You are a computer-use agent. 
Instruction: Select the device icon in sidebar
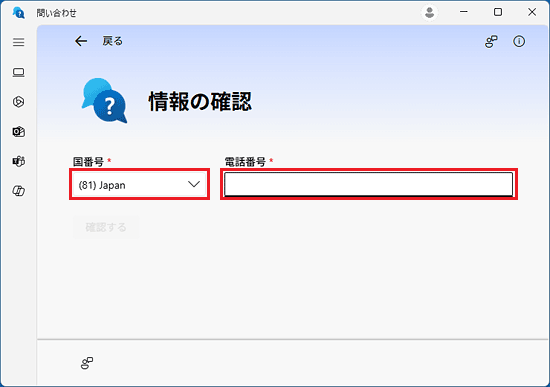coord(19,72)
